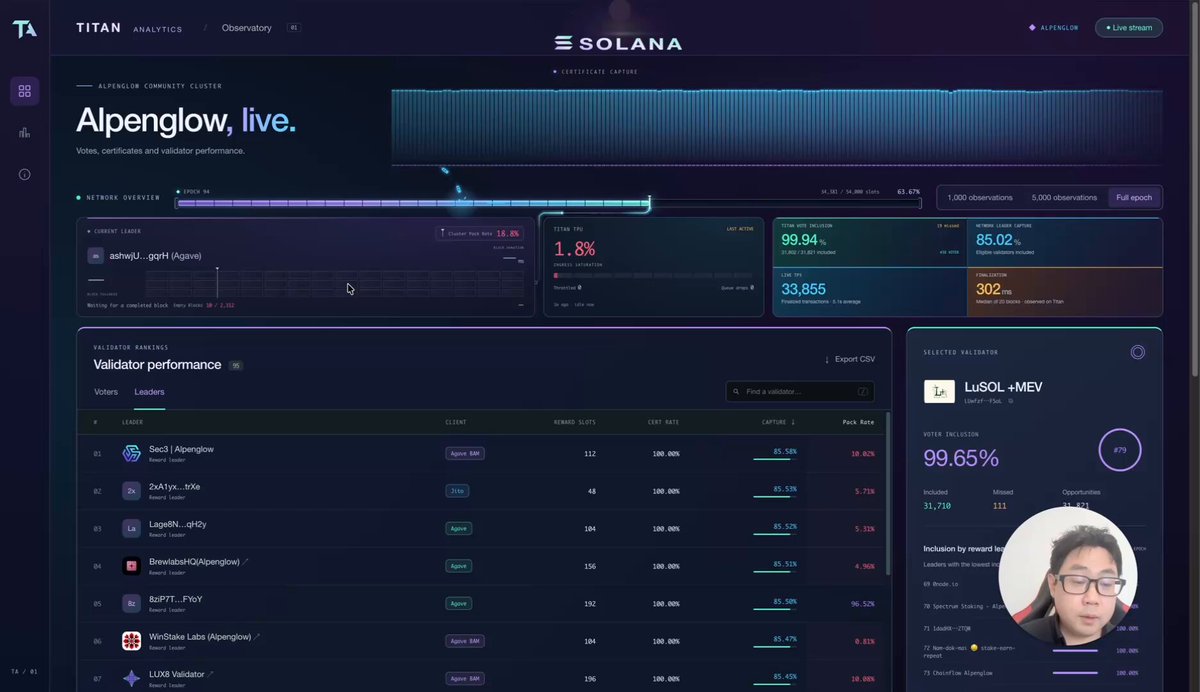Click the Solana logo in header
1200x692 pixels.
(x=618, y=43)
